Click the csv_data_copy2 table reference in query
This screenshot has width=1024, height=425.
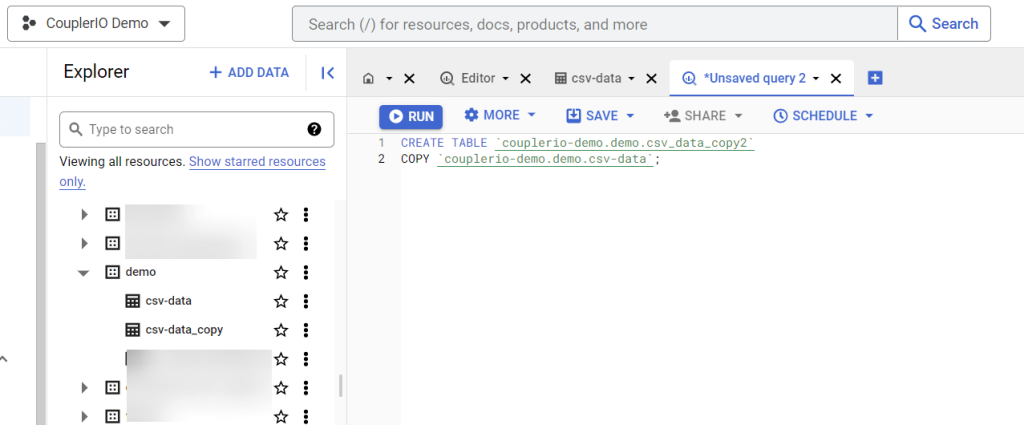pos(624,143)
